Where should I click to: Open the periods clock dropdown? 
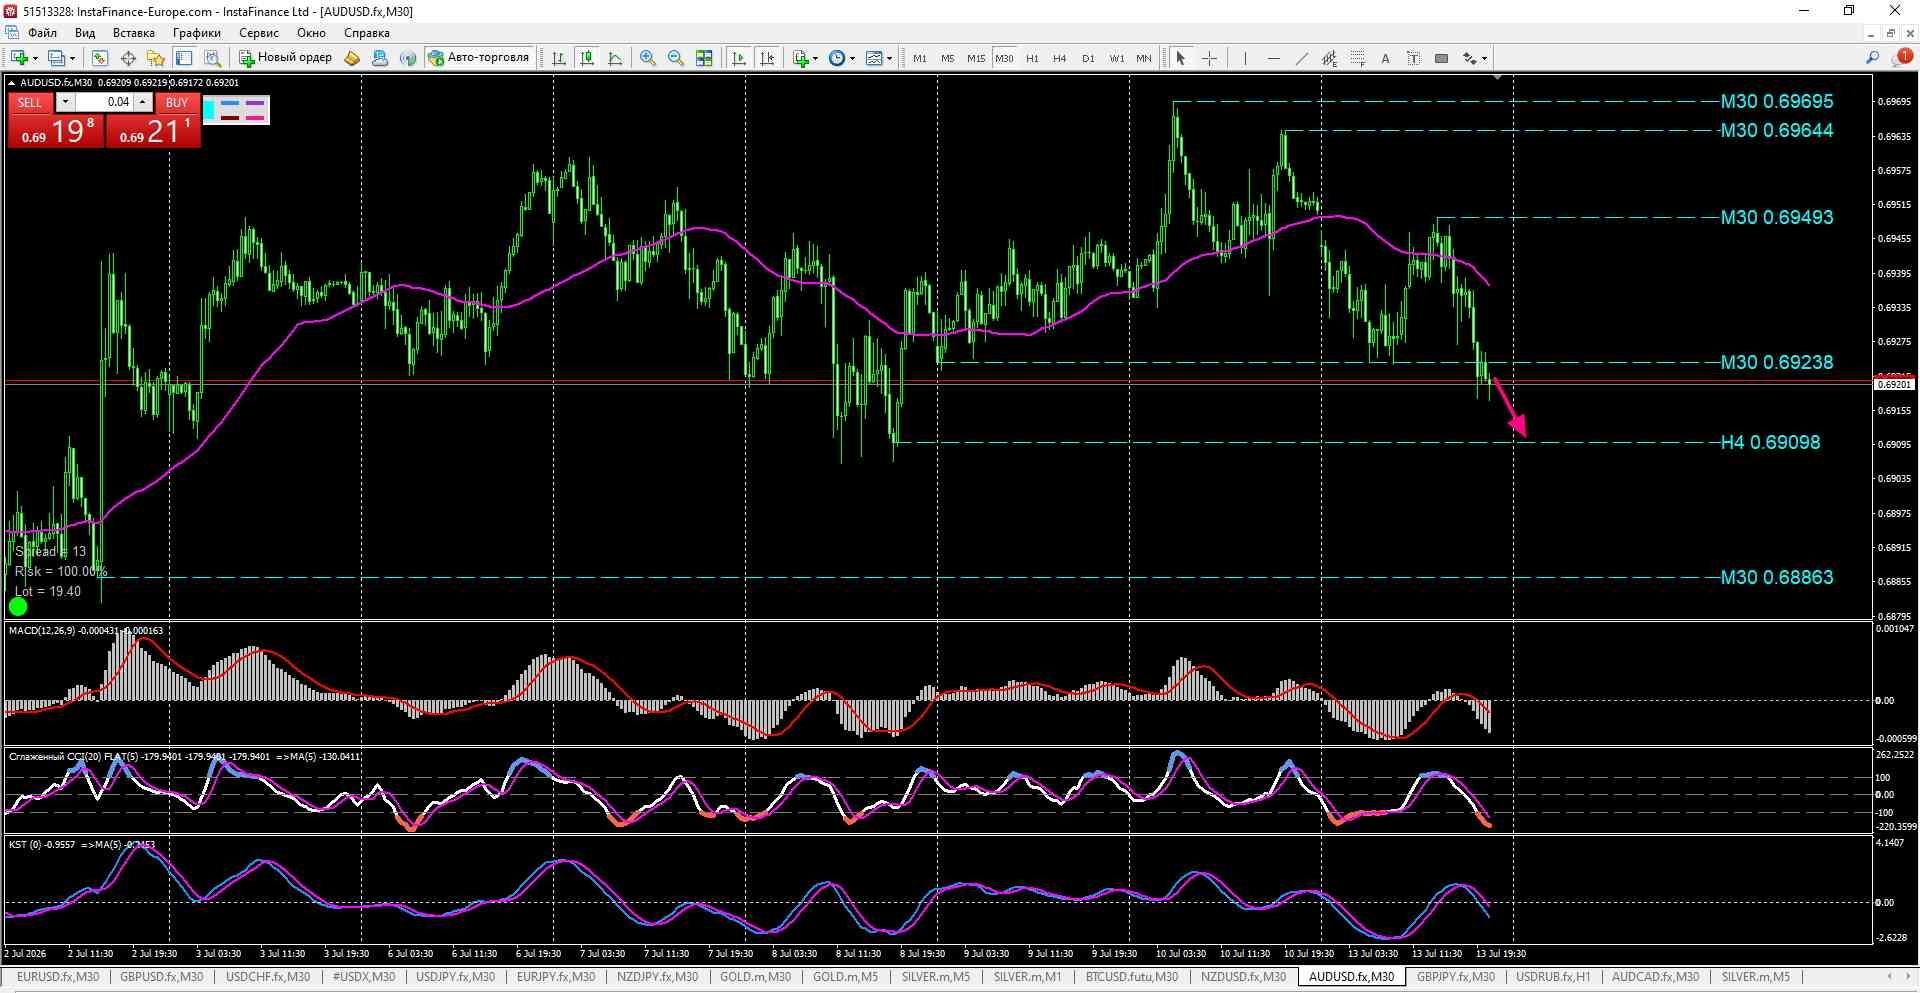point(842,58)
